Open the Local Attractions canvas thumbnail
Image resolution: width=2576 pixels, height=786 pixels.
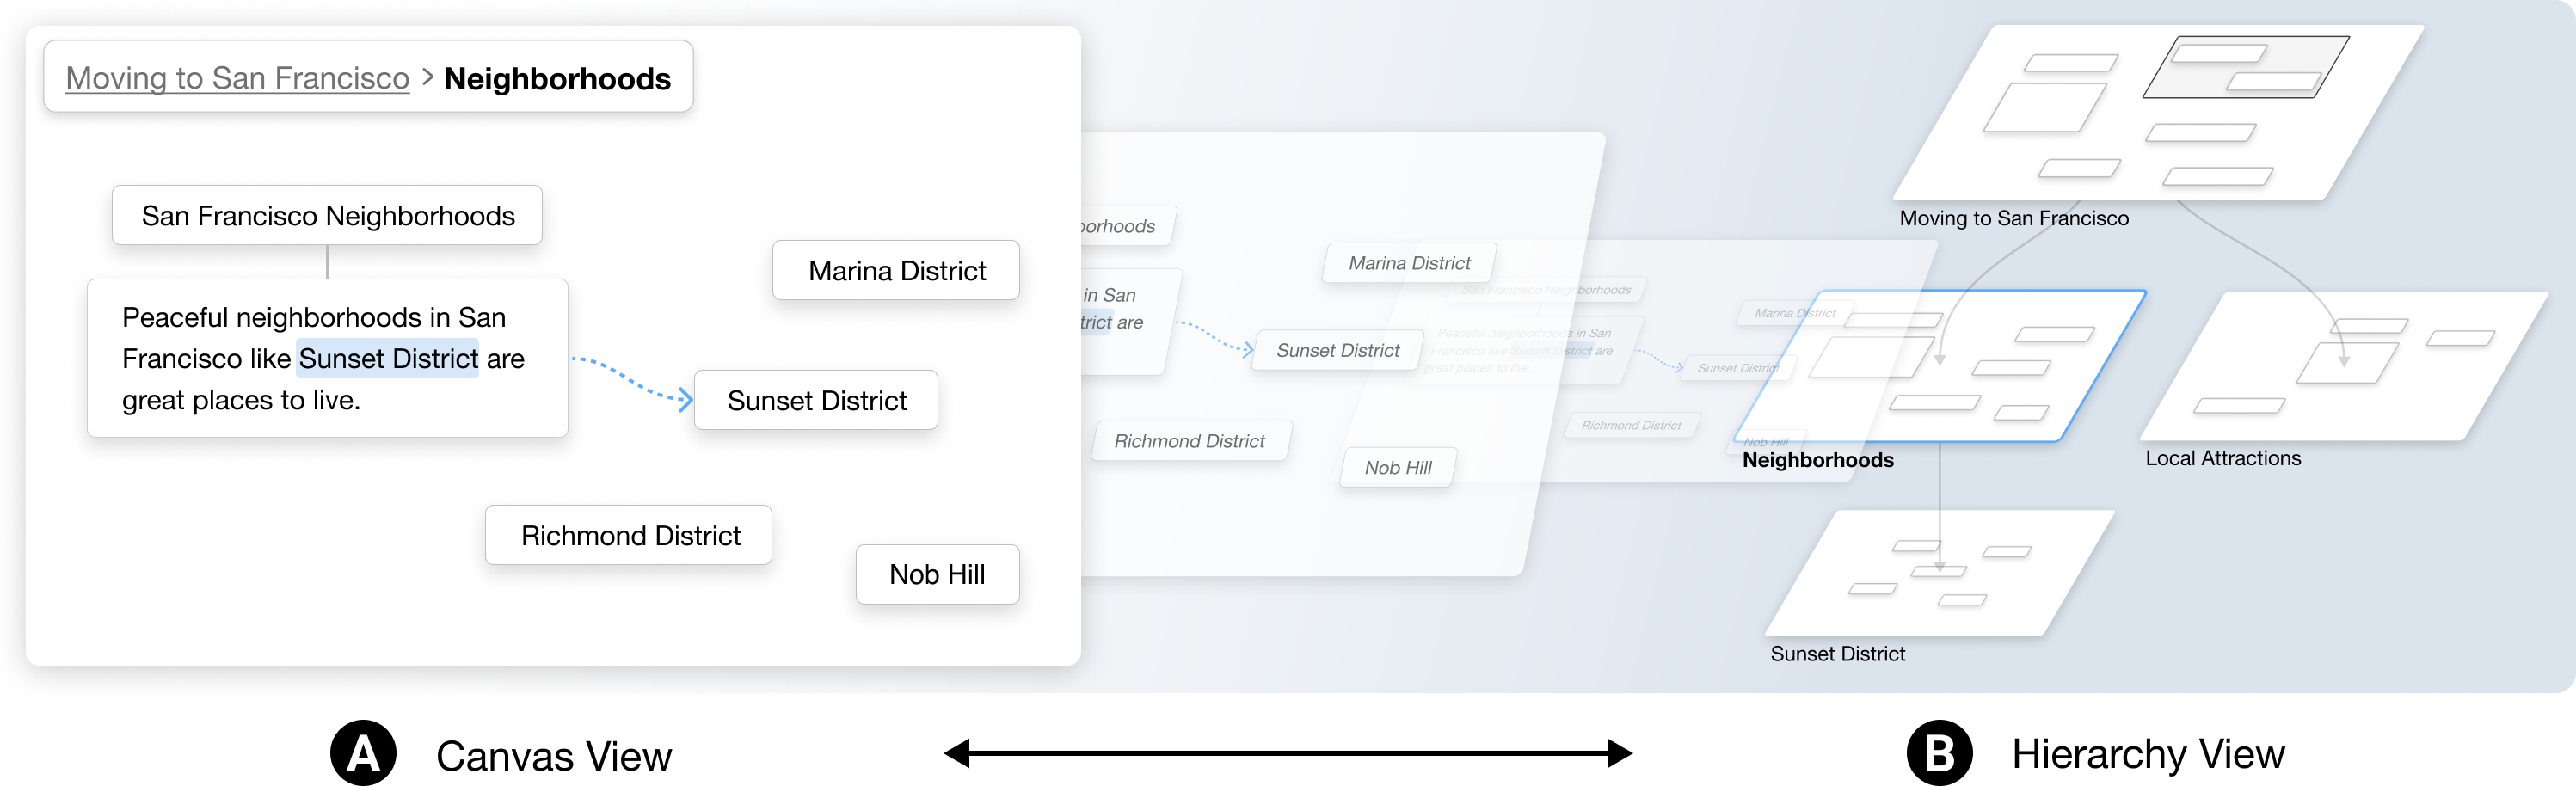[x=2345, y=366]
